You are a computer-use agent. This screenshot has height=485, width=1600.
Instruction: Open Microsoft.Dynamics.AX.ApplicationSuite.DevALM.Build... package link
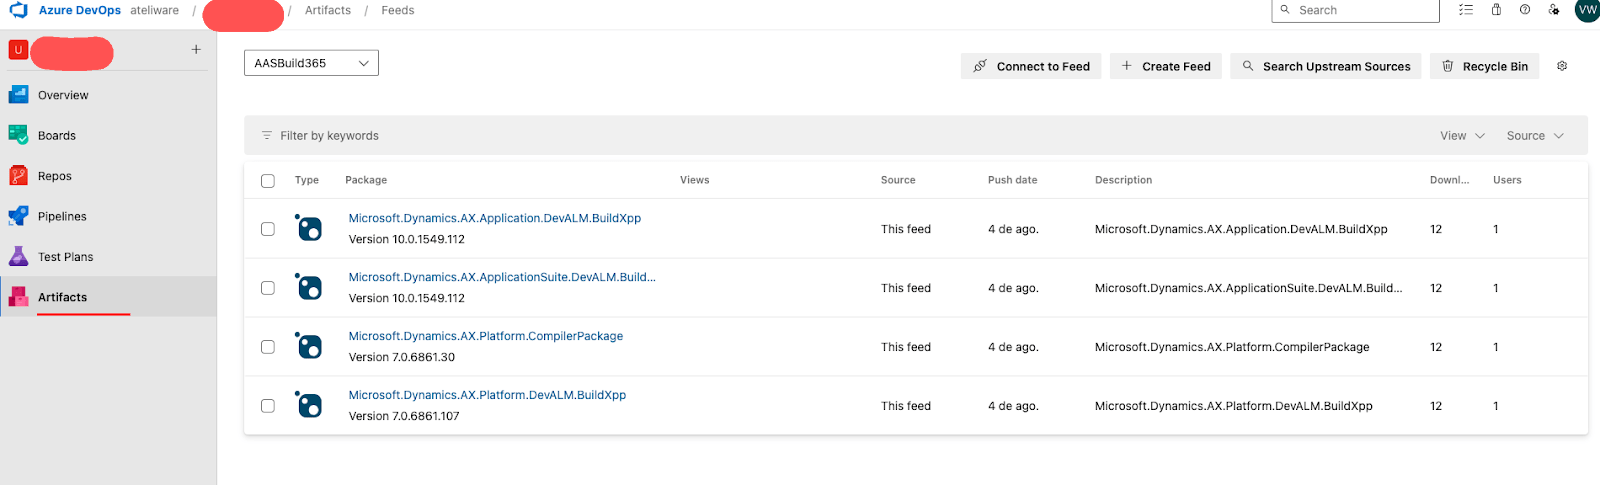coord(502,277)
